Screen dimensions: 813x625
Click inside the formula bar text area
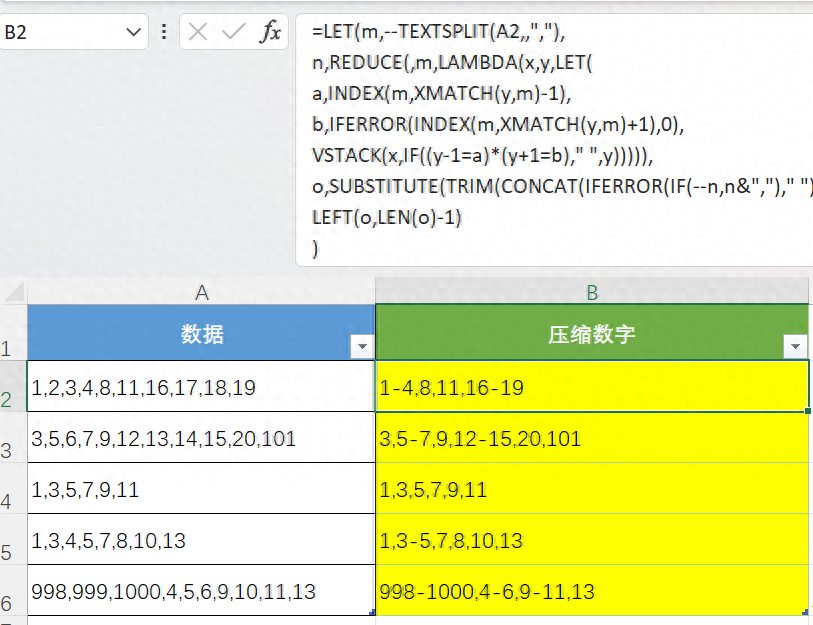[554, 140]
